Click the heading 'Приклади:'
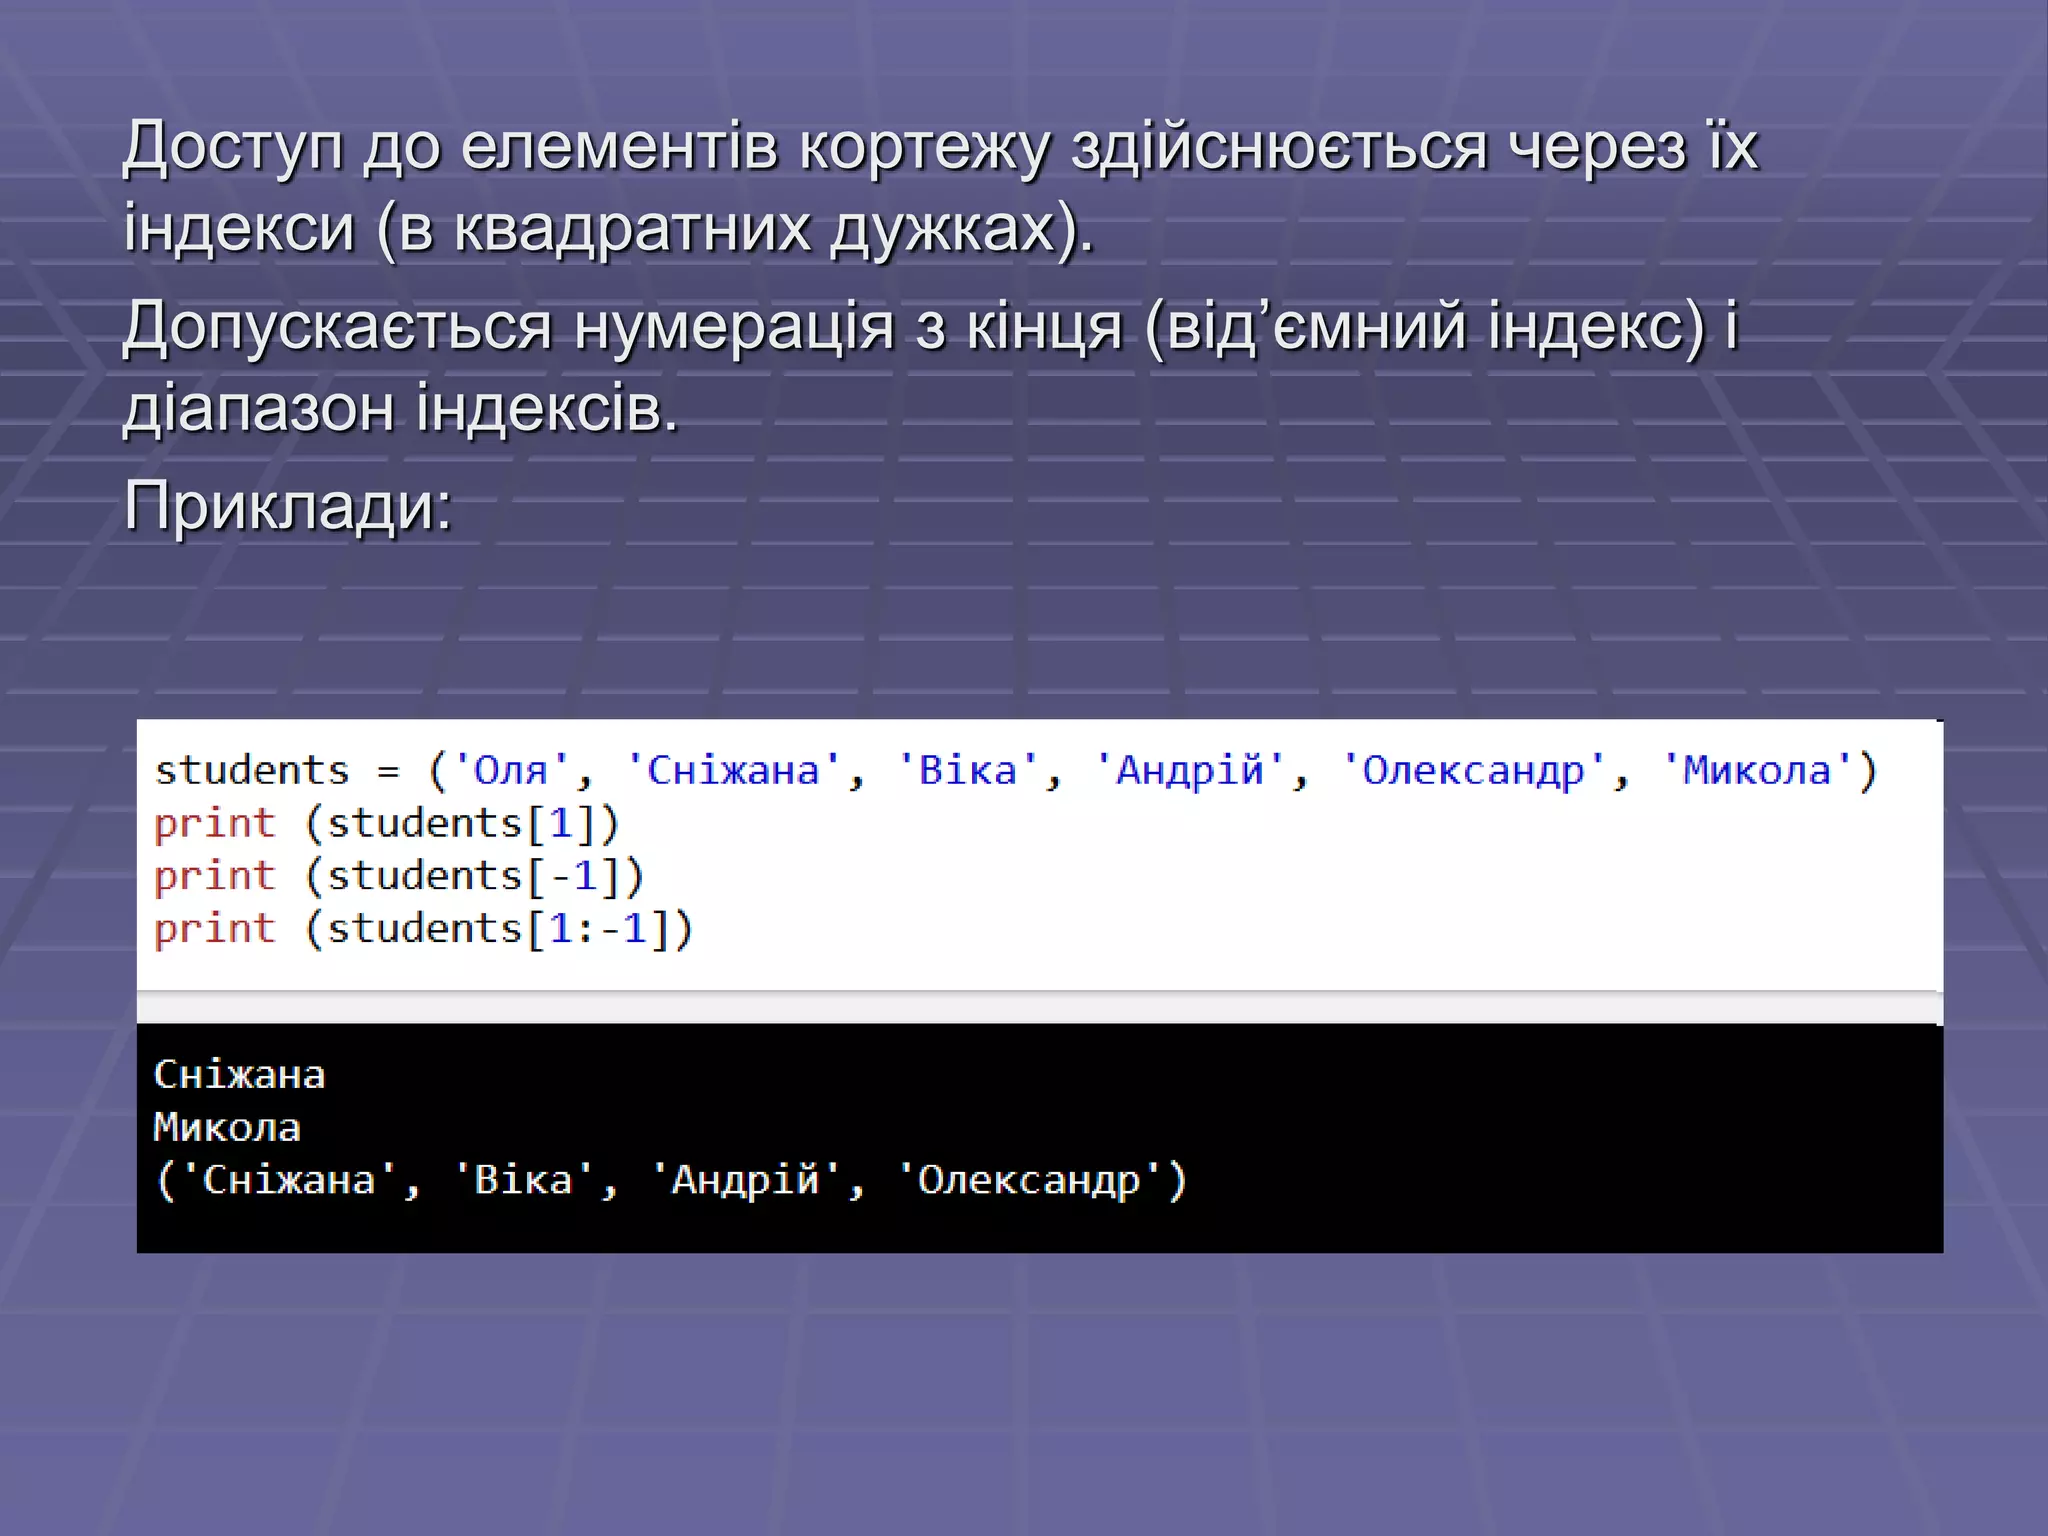Screen dimensions: 2048x1536 click(288, 506)
